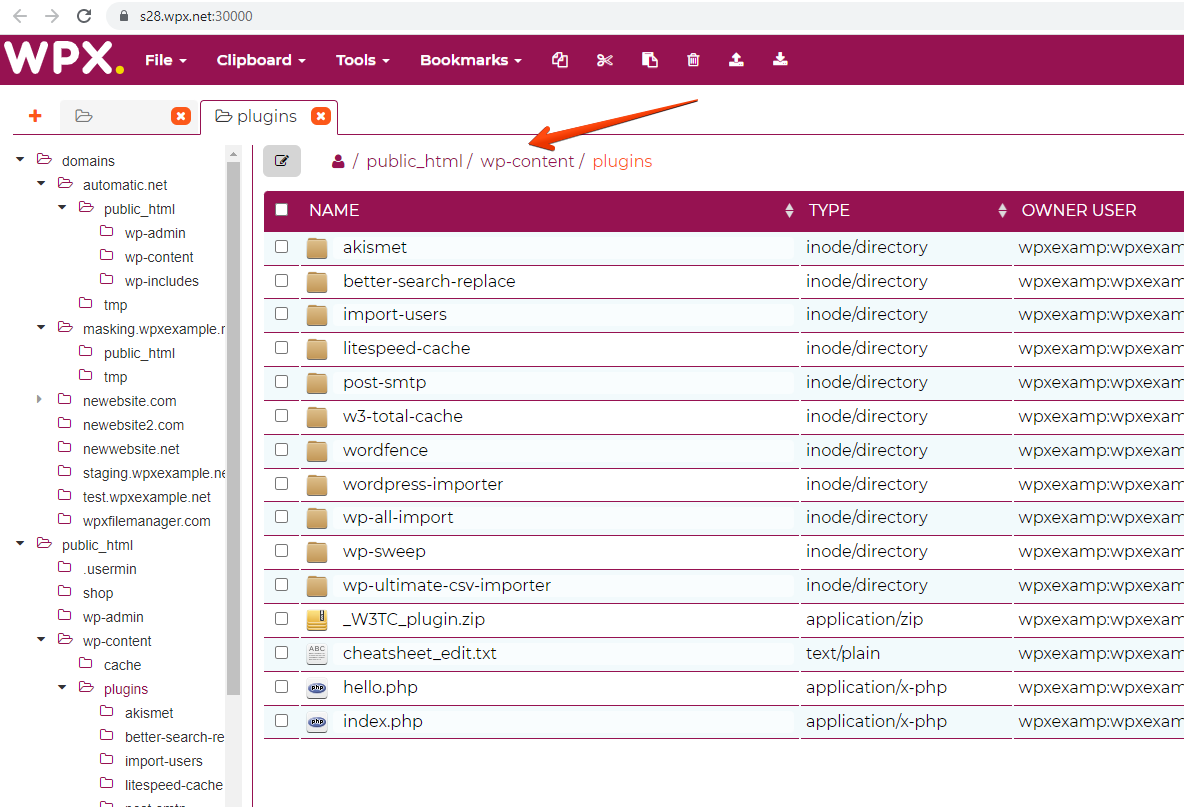Add a new tab with plus icon
This screenshot has height=807, width=1184.
pyautogui.click(x=35, y=116)
